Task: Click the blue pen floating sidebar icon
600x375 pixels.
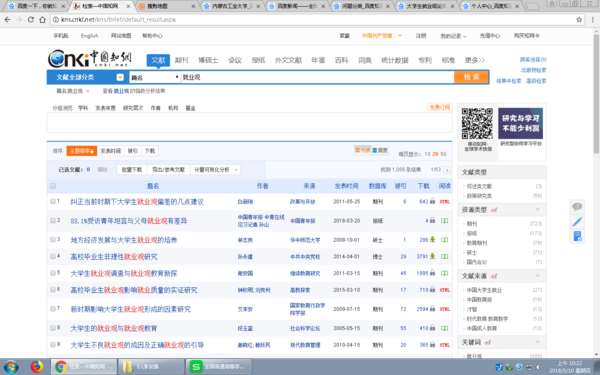Action: pyautogui.click(x=577, y=222)
